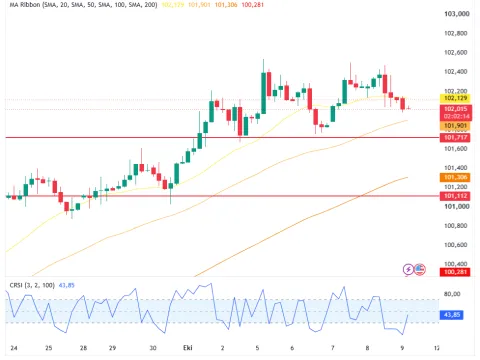The width and height of the screenshot is (480, 360).
Task: Click the 101,306 value in MA Ribbon legend
Action: (x=226, y=5)
